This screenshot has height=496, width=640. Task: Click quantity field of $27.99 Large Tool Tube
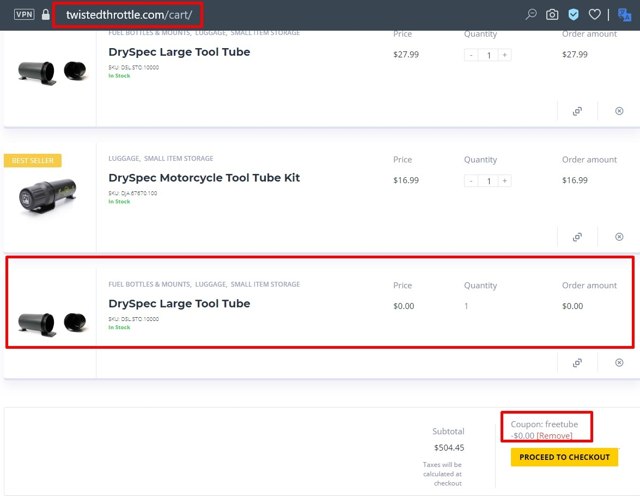click(x=488, y=55)
